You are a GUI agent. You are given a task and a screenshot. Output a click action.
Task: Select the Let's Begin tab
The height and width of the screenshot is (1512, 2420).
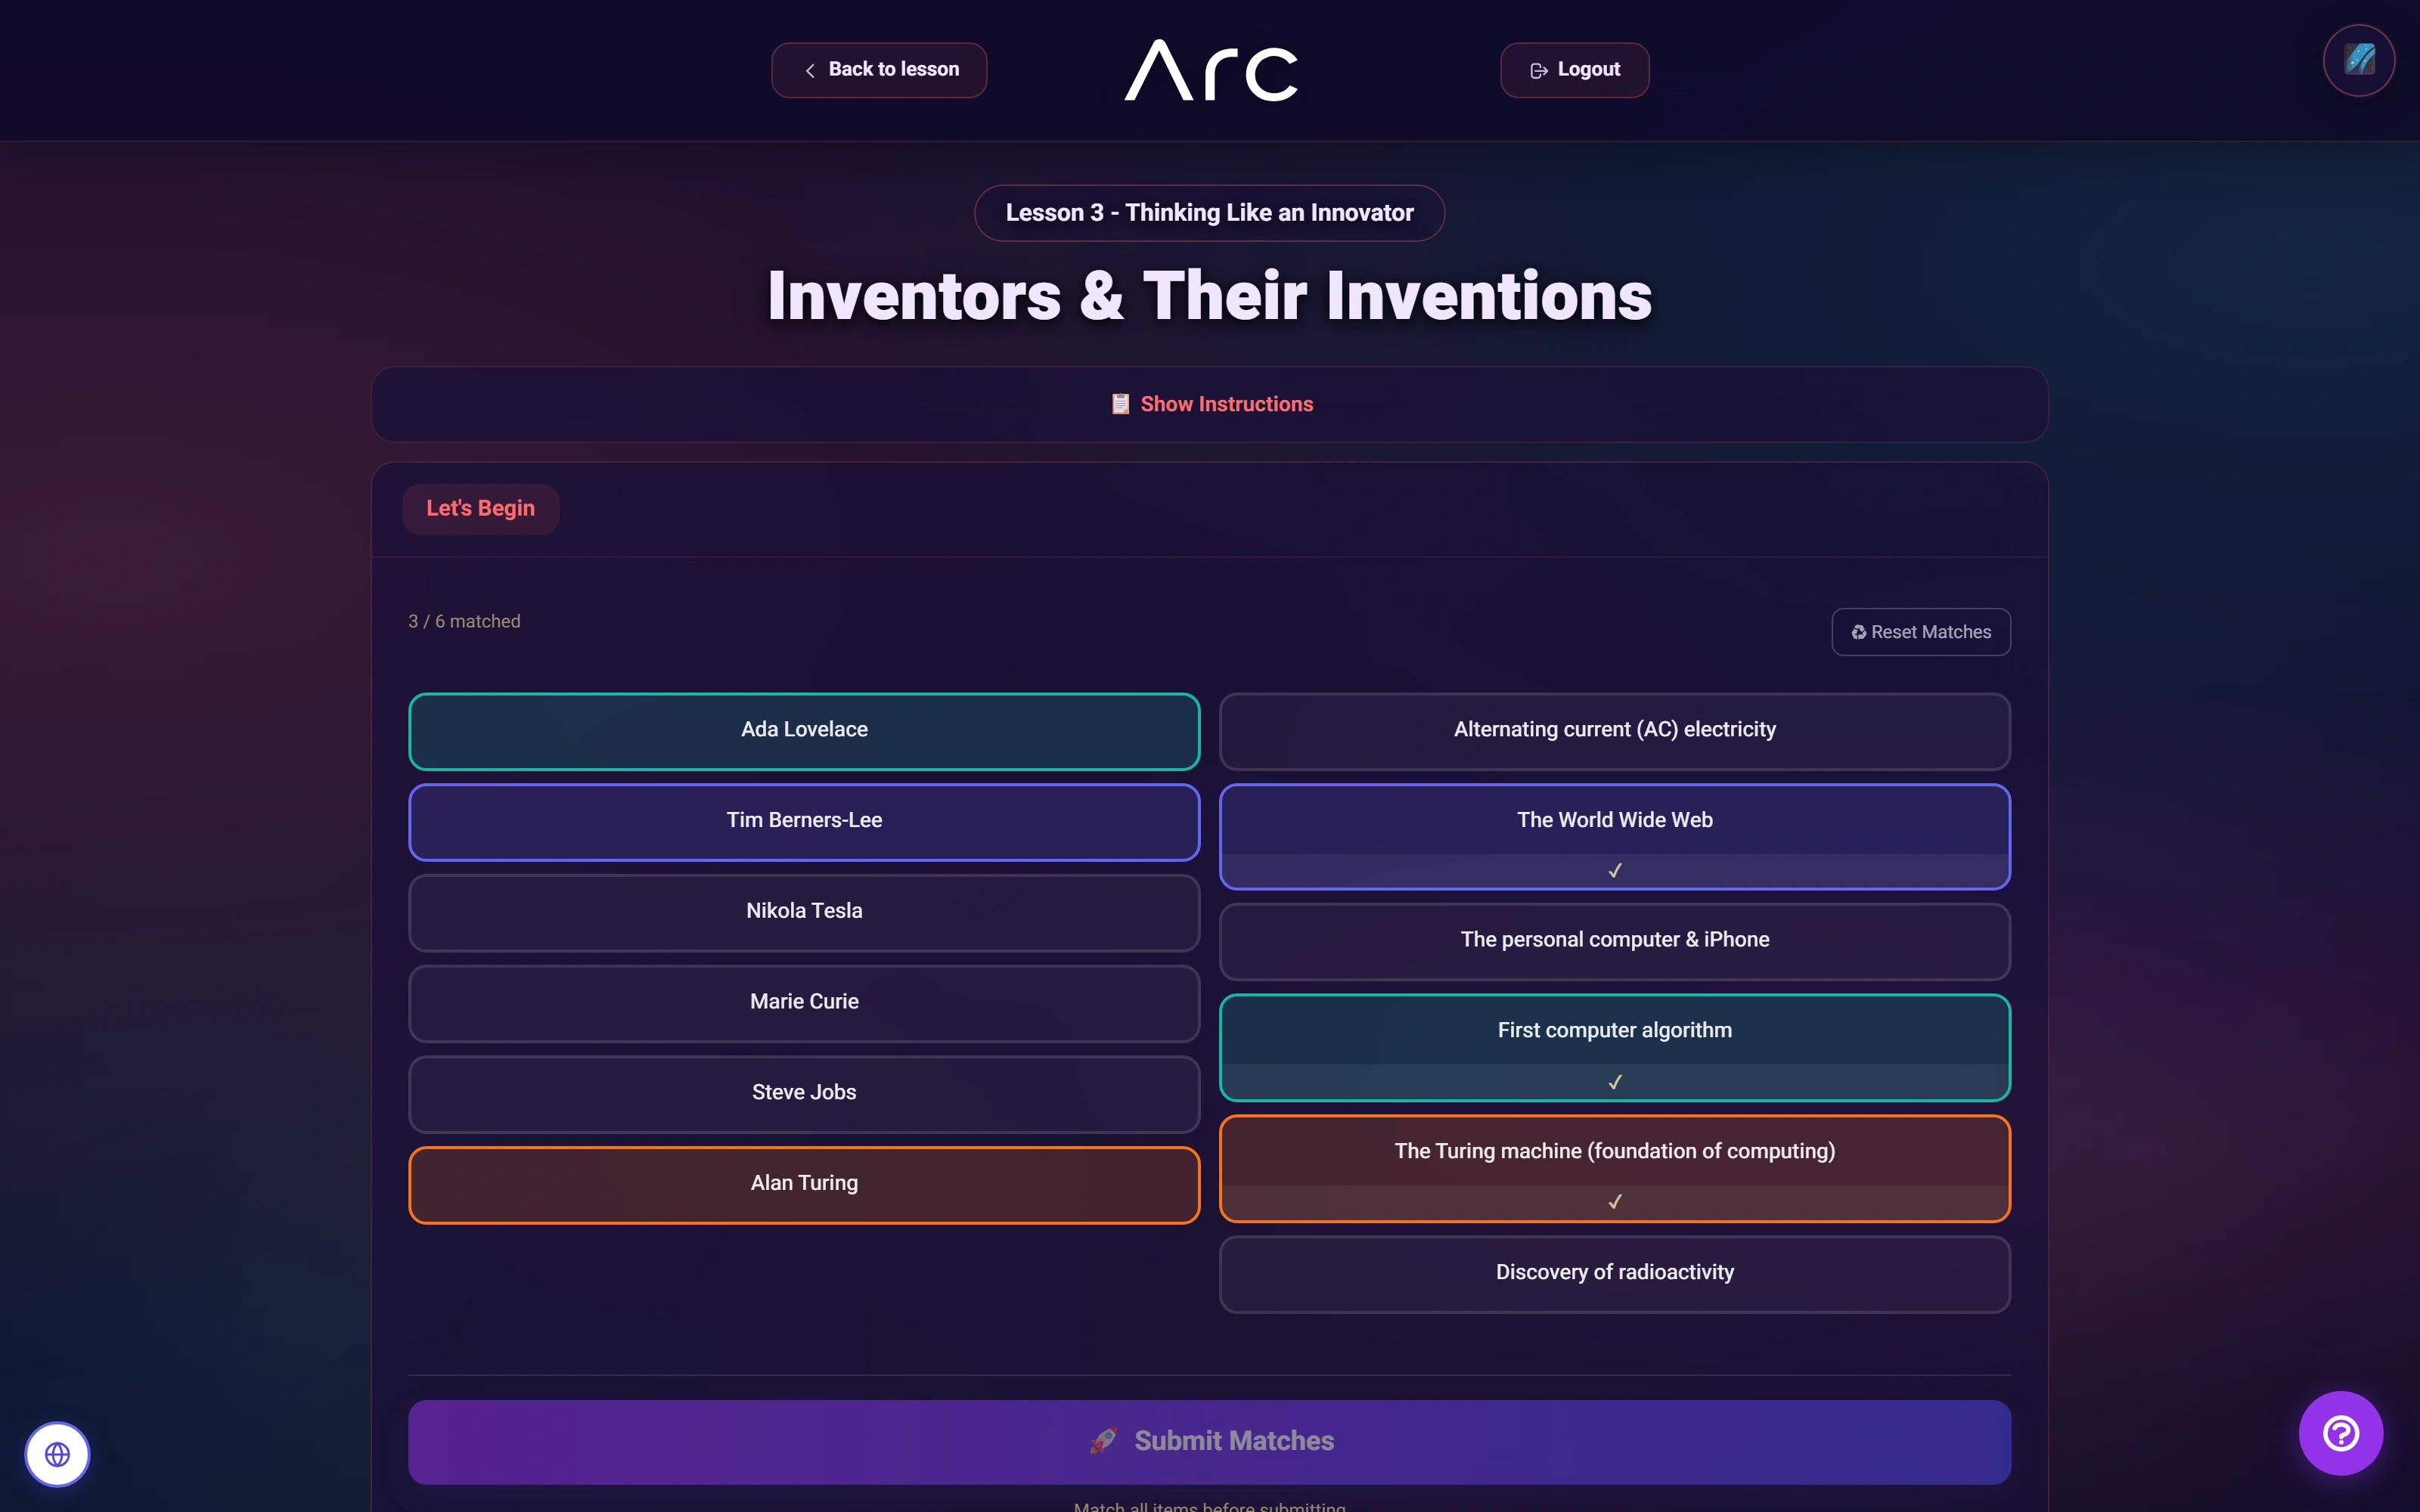click(480, 508)
